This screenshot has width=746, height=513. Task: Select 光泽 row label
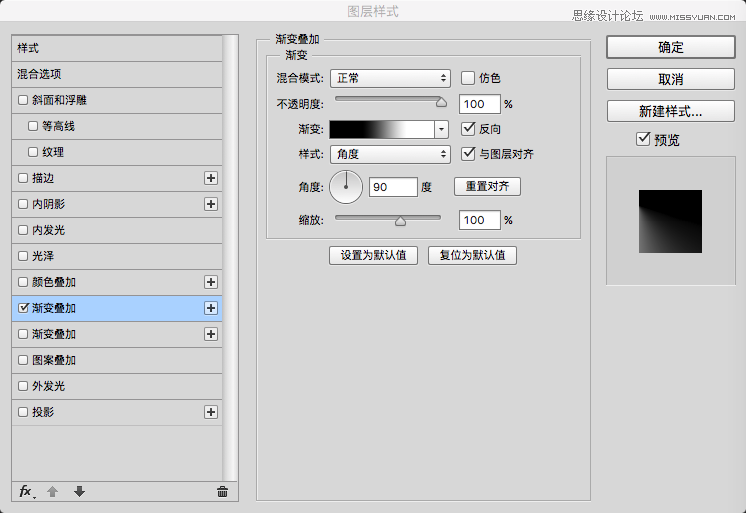point(43,256)
